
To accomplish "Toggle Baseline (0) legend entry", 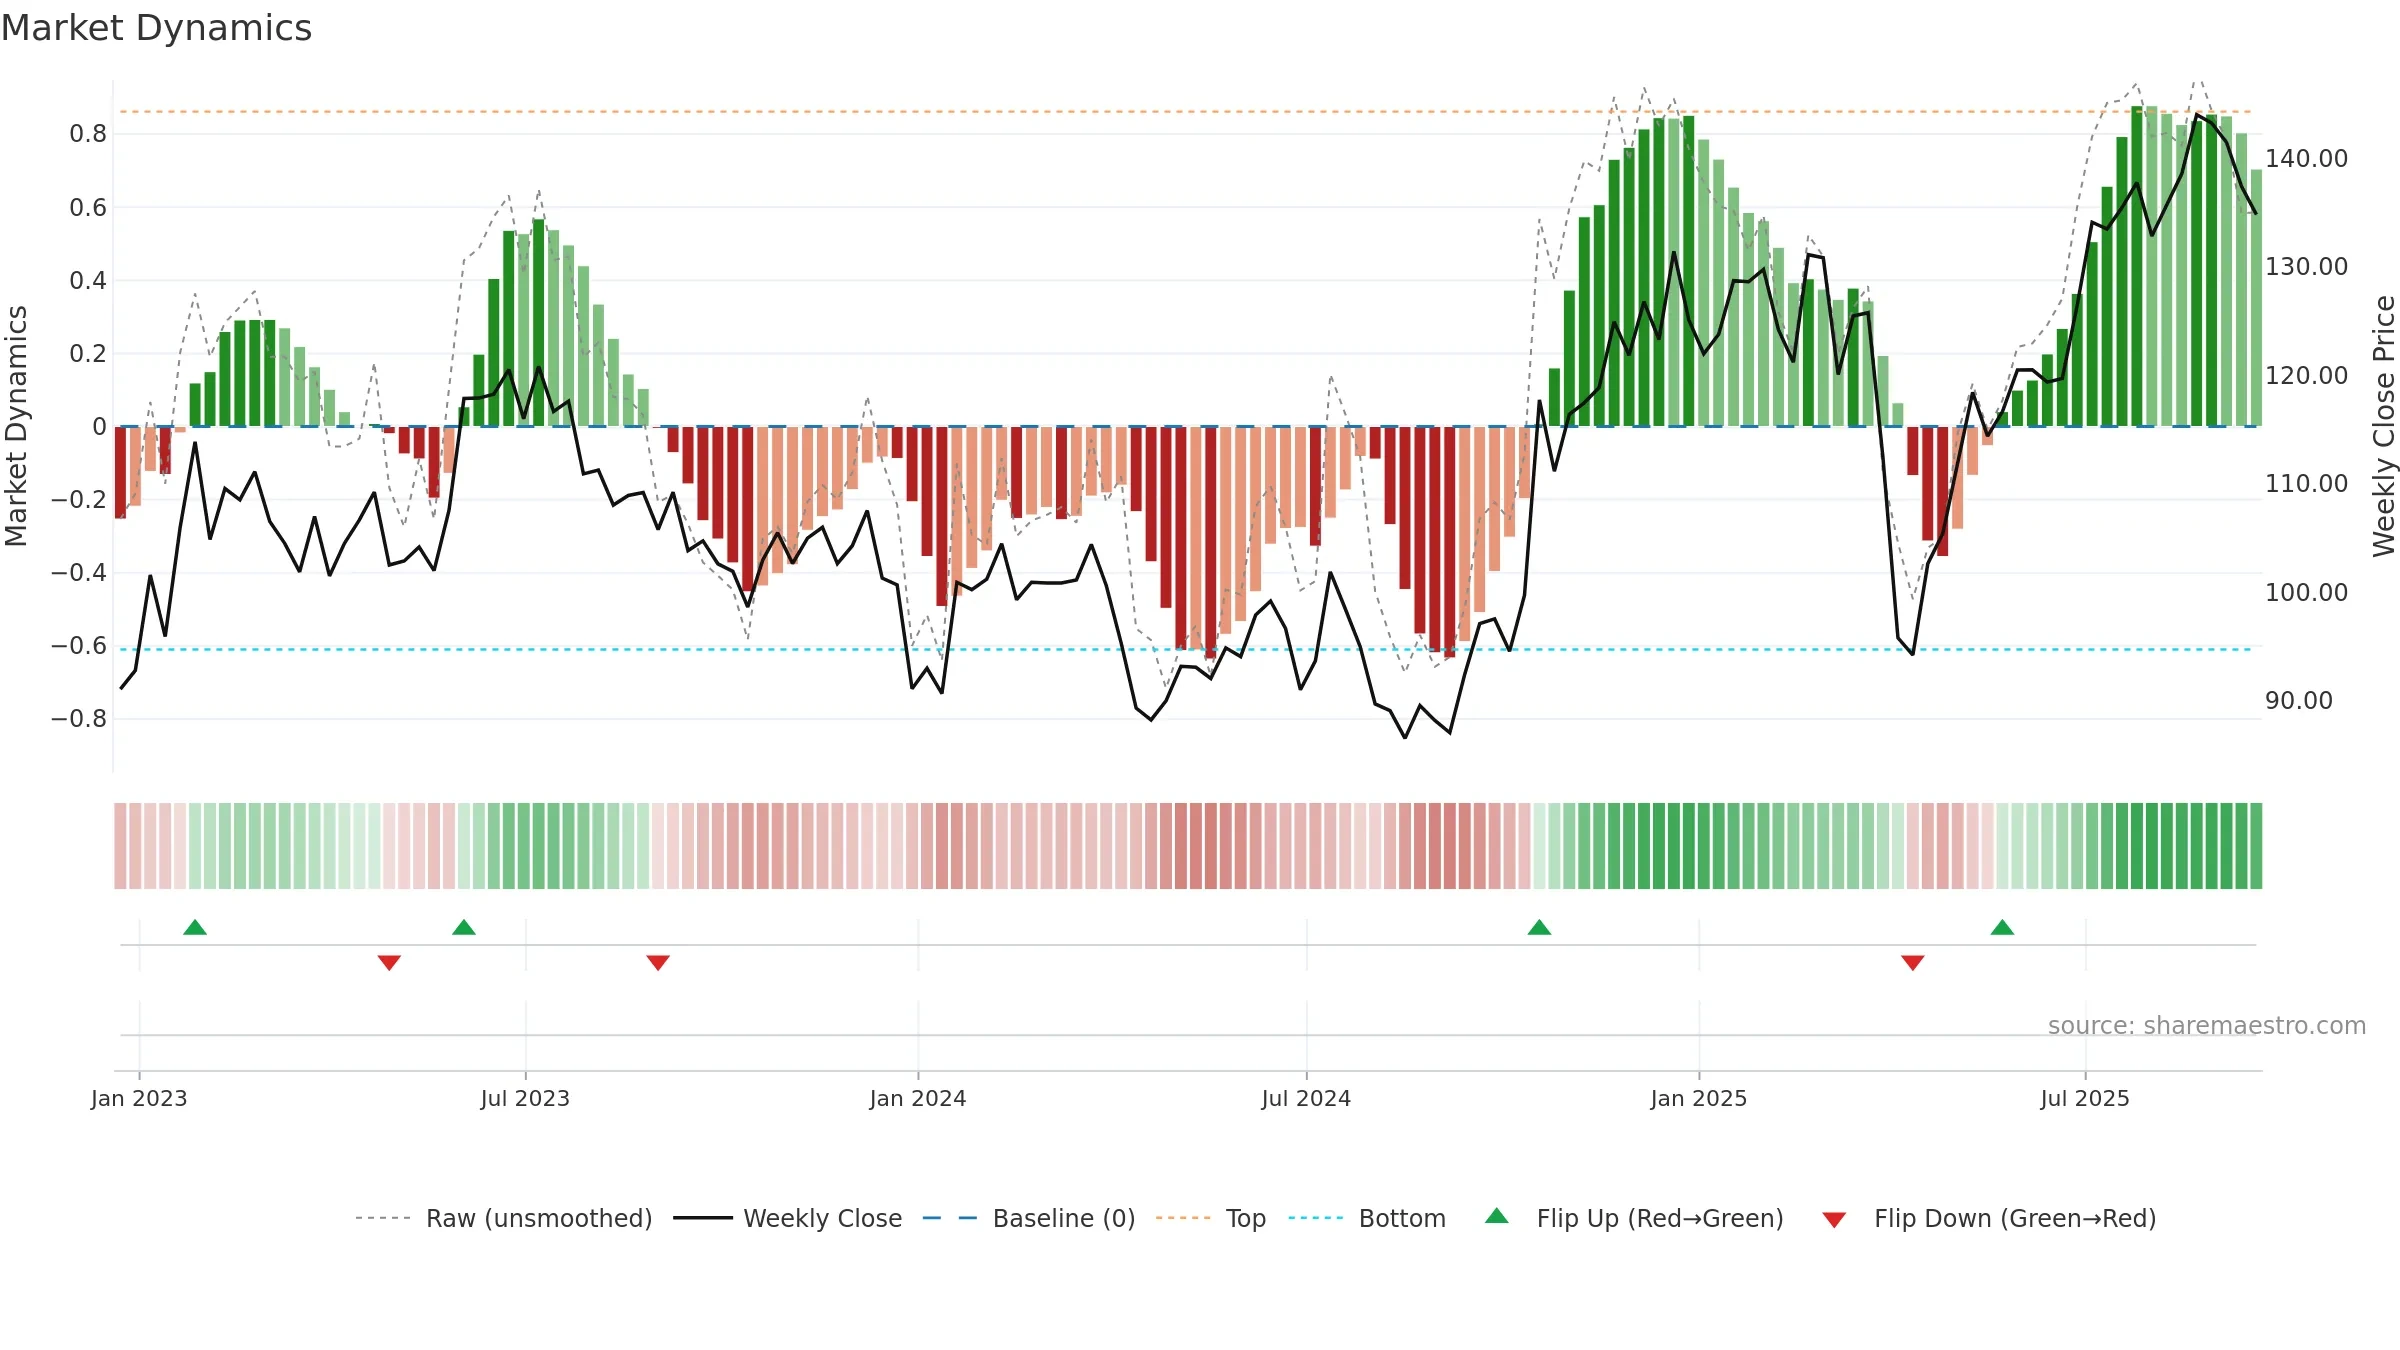I will tap(1028, 1218).
